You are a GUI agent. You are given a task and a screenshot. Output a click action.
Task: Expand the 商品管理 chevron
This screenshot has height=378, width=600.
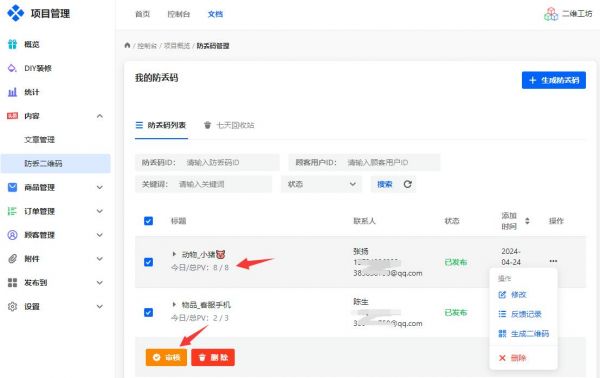tap(100, 187)
